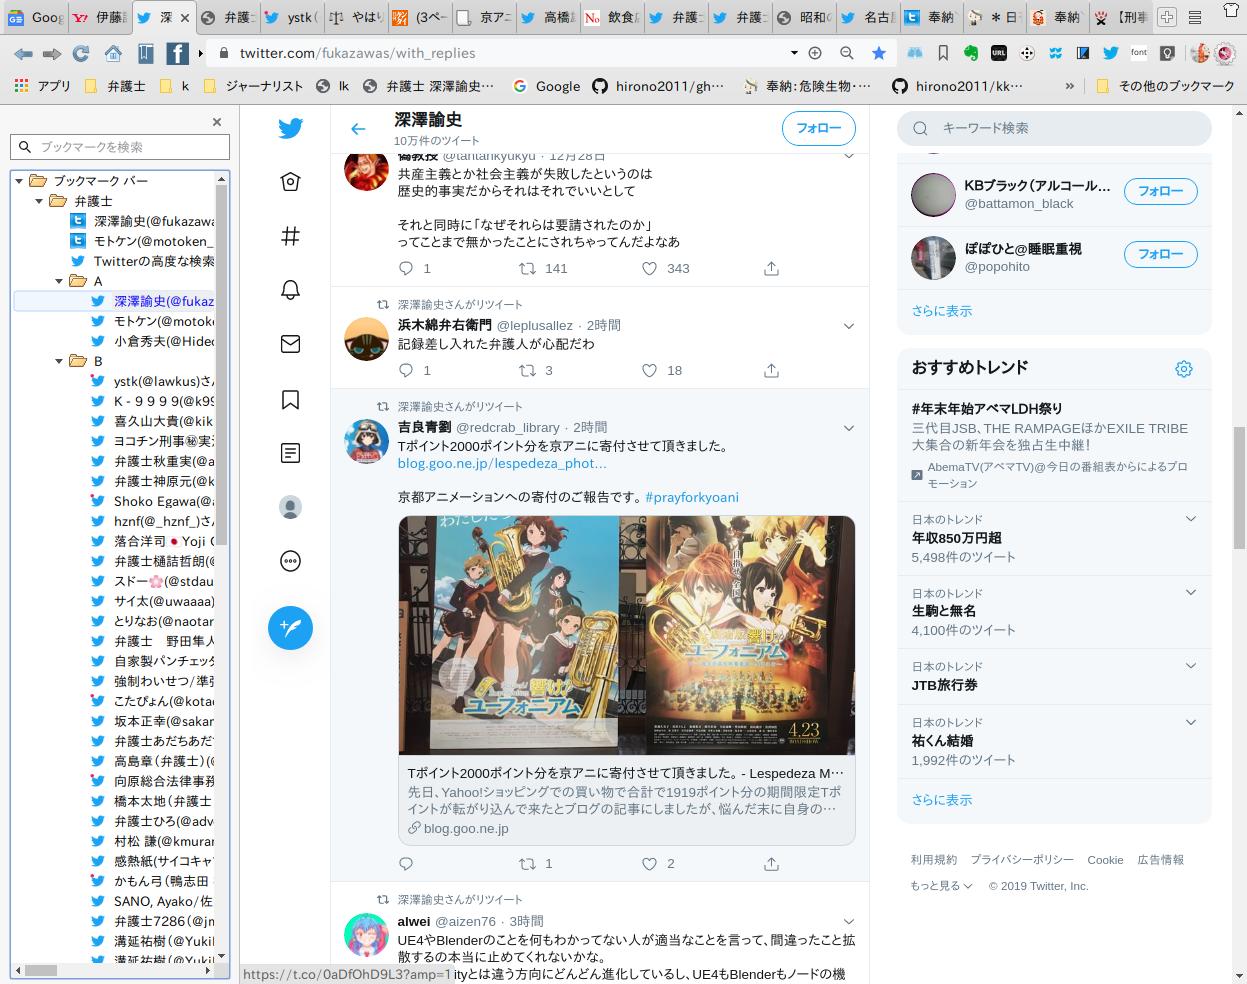The image size is (1247, 984).
Task: Compose a new tweet with the blue feather button
Action: (x=290, y=628)
